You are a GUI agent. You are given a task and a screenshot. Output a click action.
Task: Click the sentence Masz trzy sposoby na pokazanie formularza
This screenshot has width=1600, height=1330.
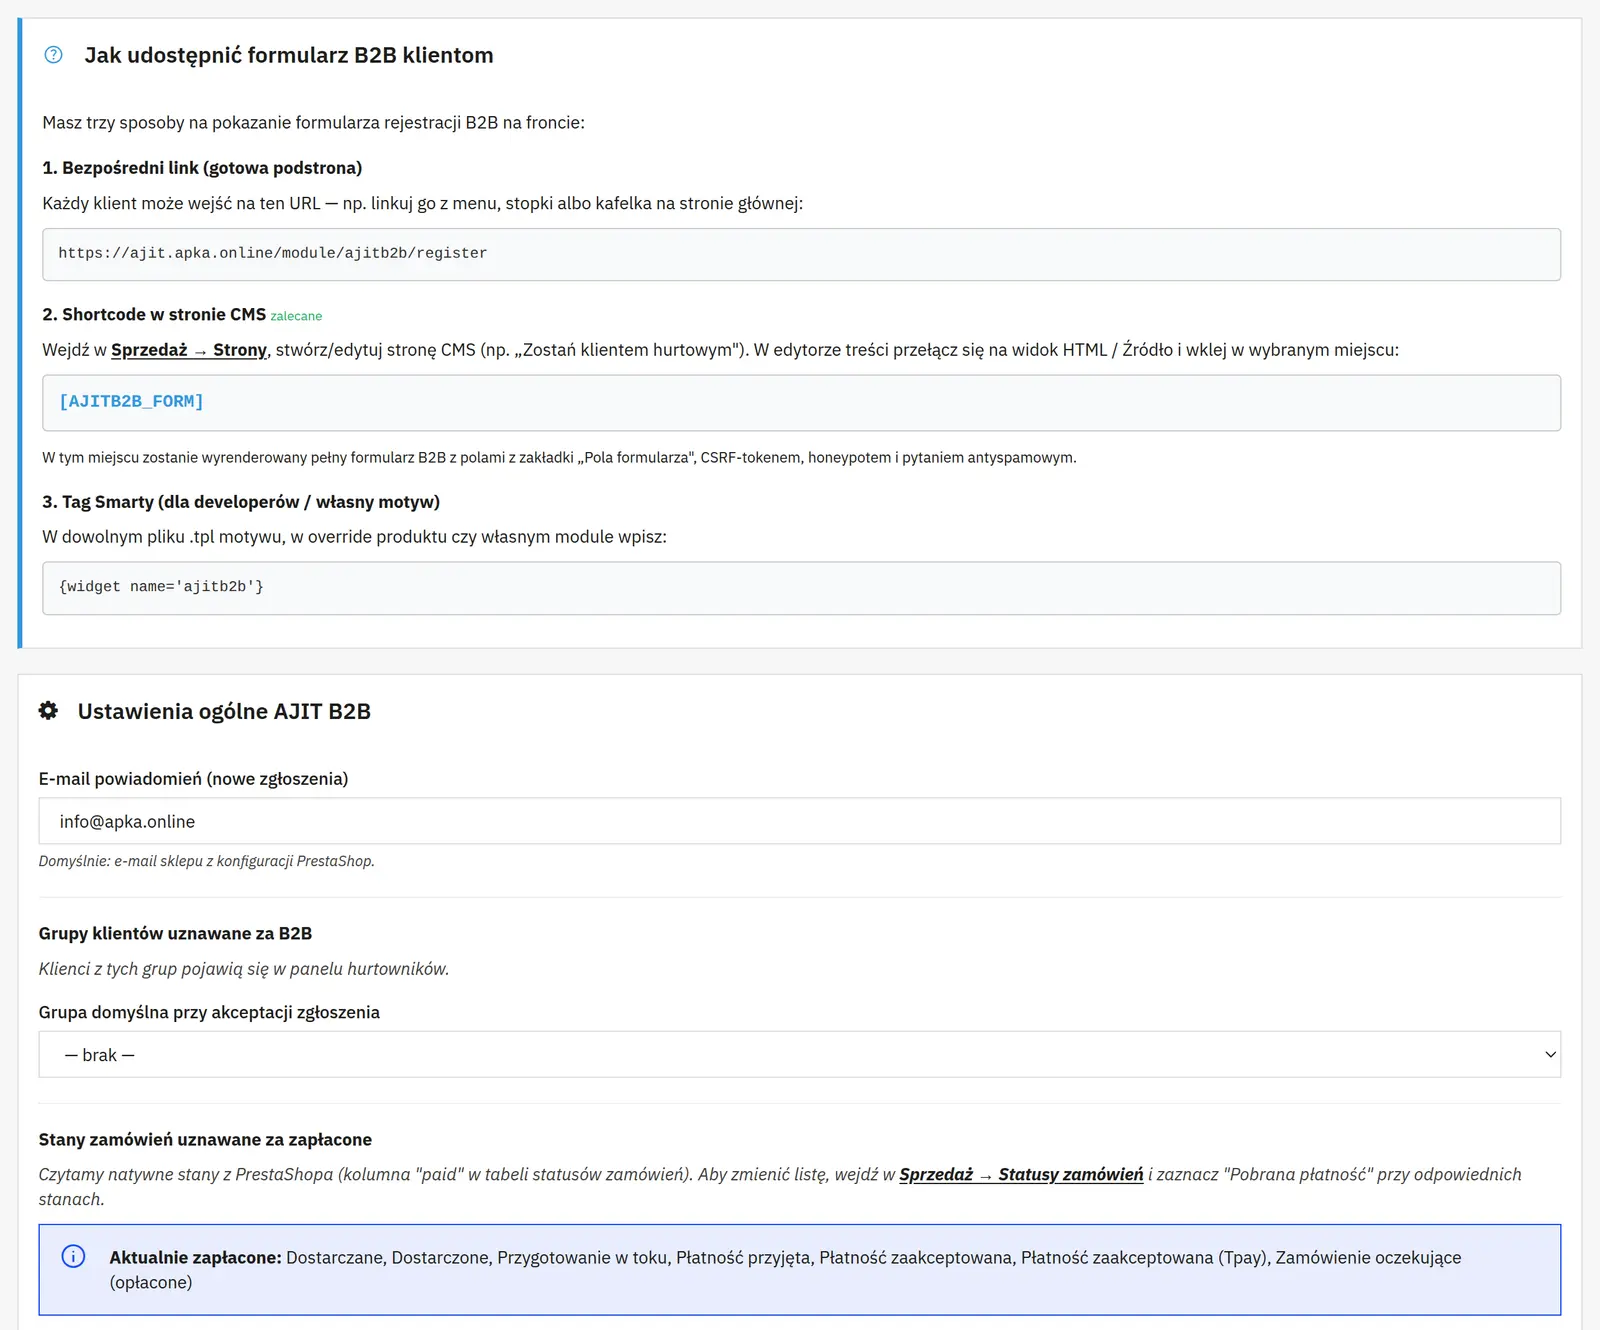(x=313, y=123)
